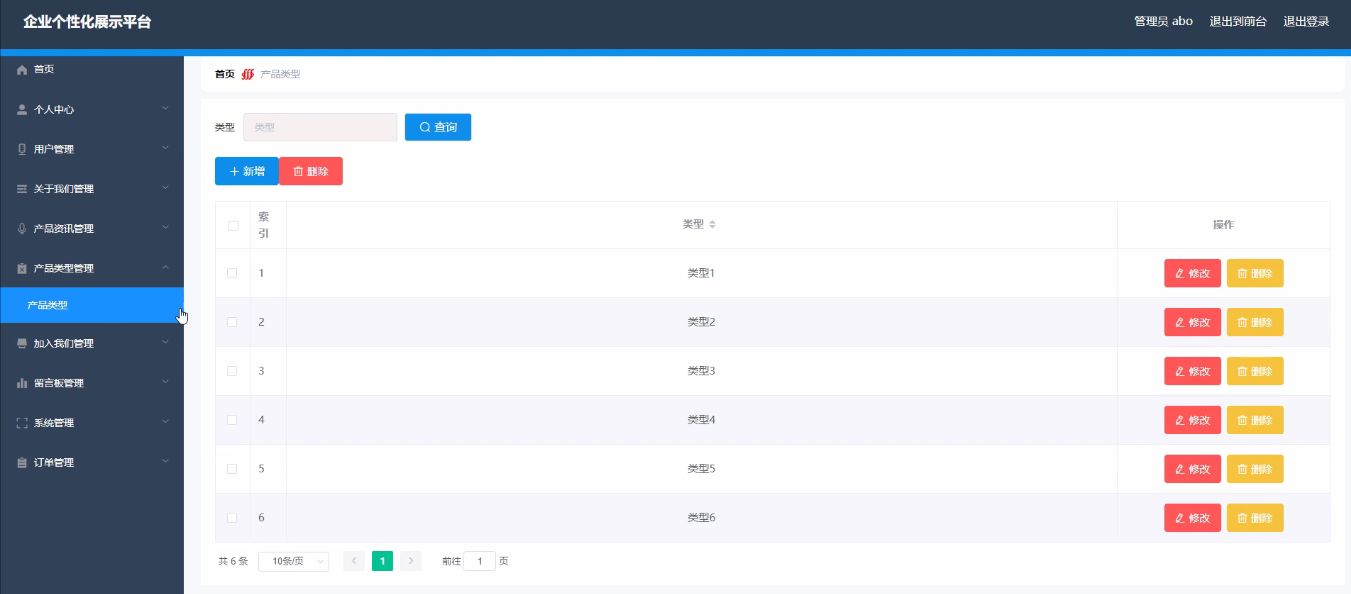Click 修改 button for 类型5
The image size is (1351, 594).
[1192, 469]
